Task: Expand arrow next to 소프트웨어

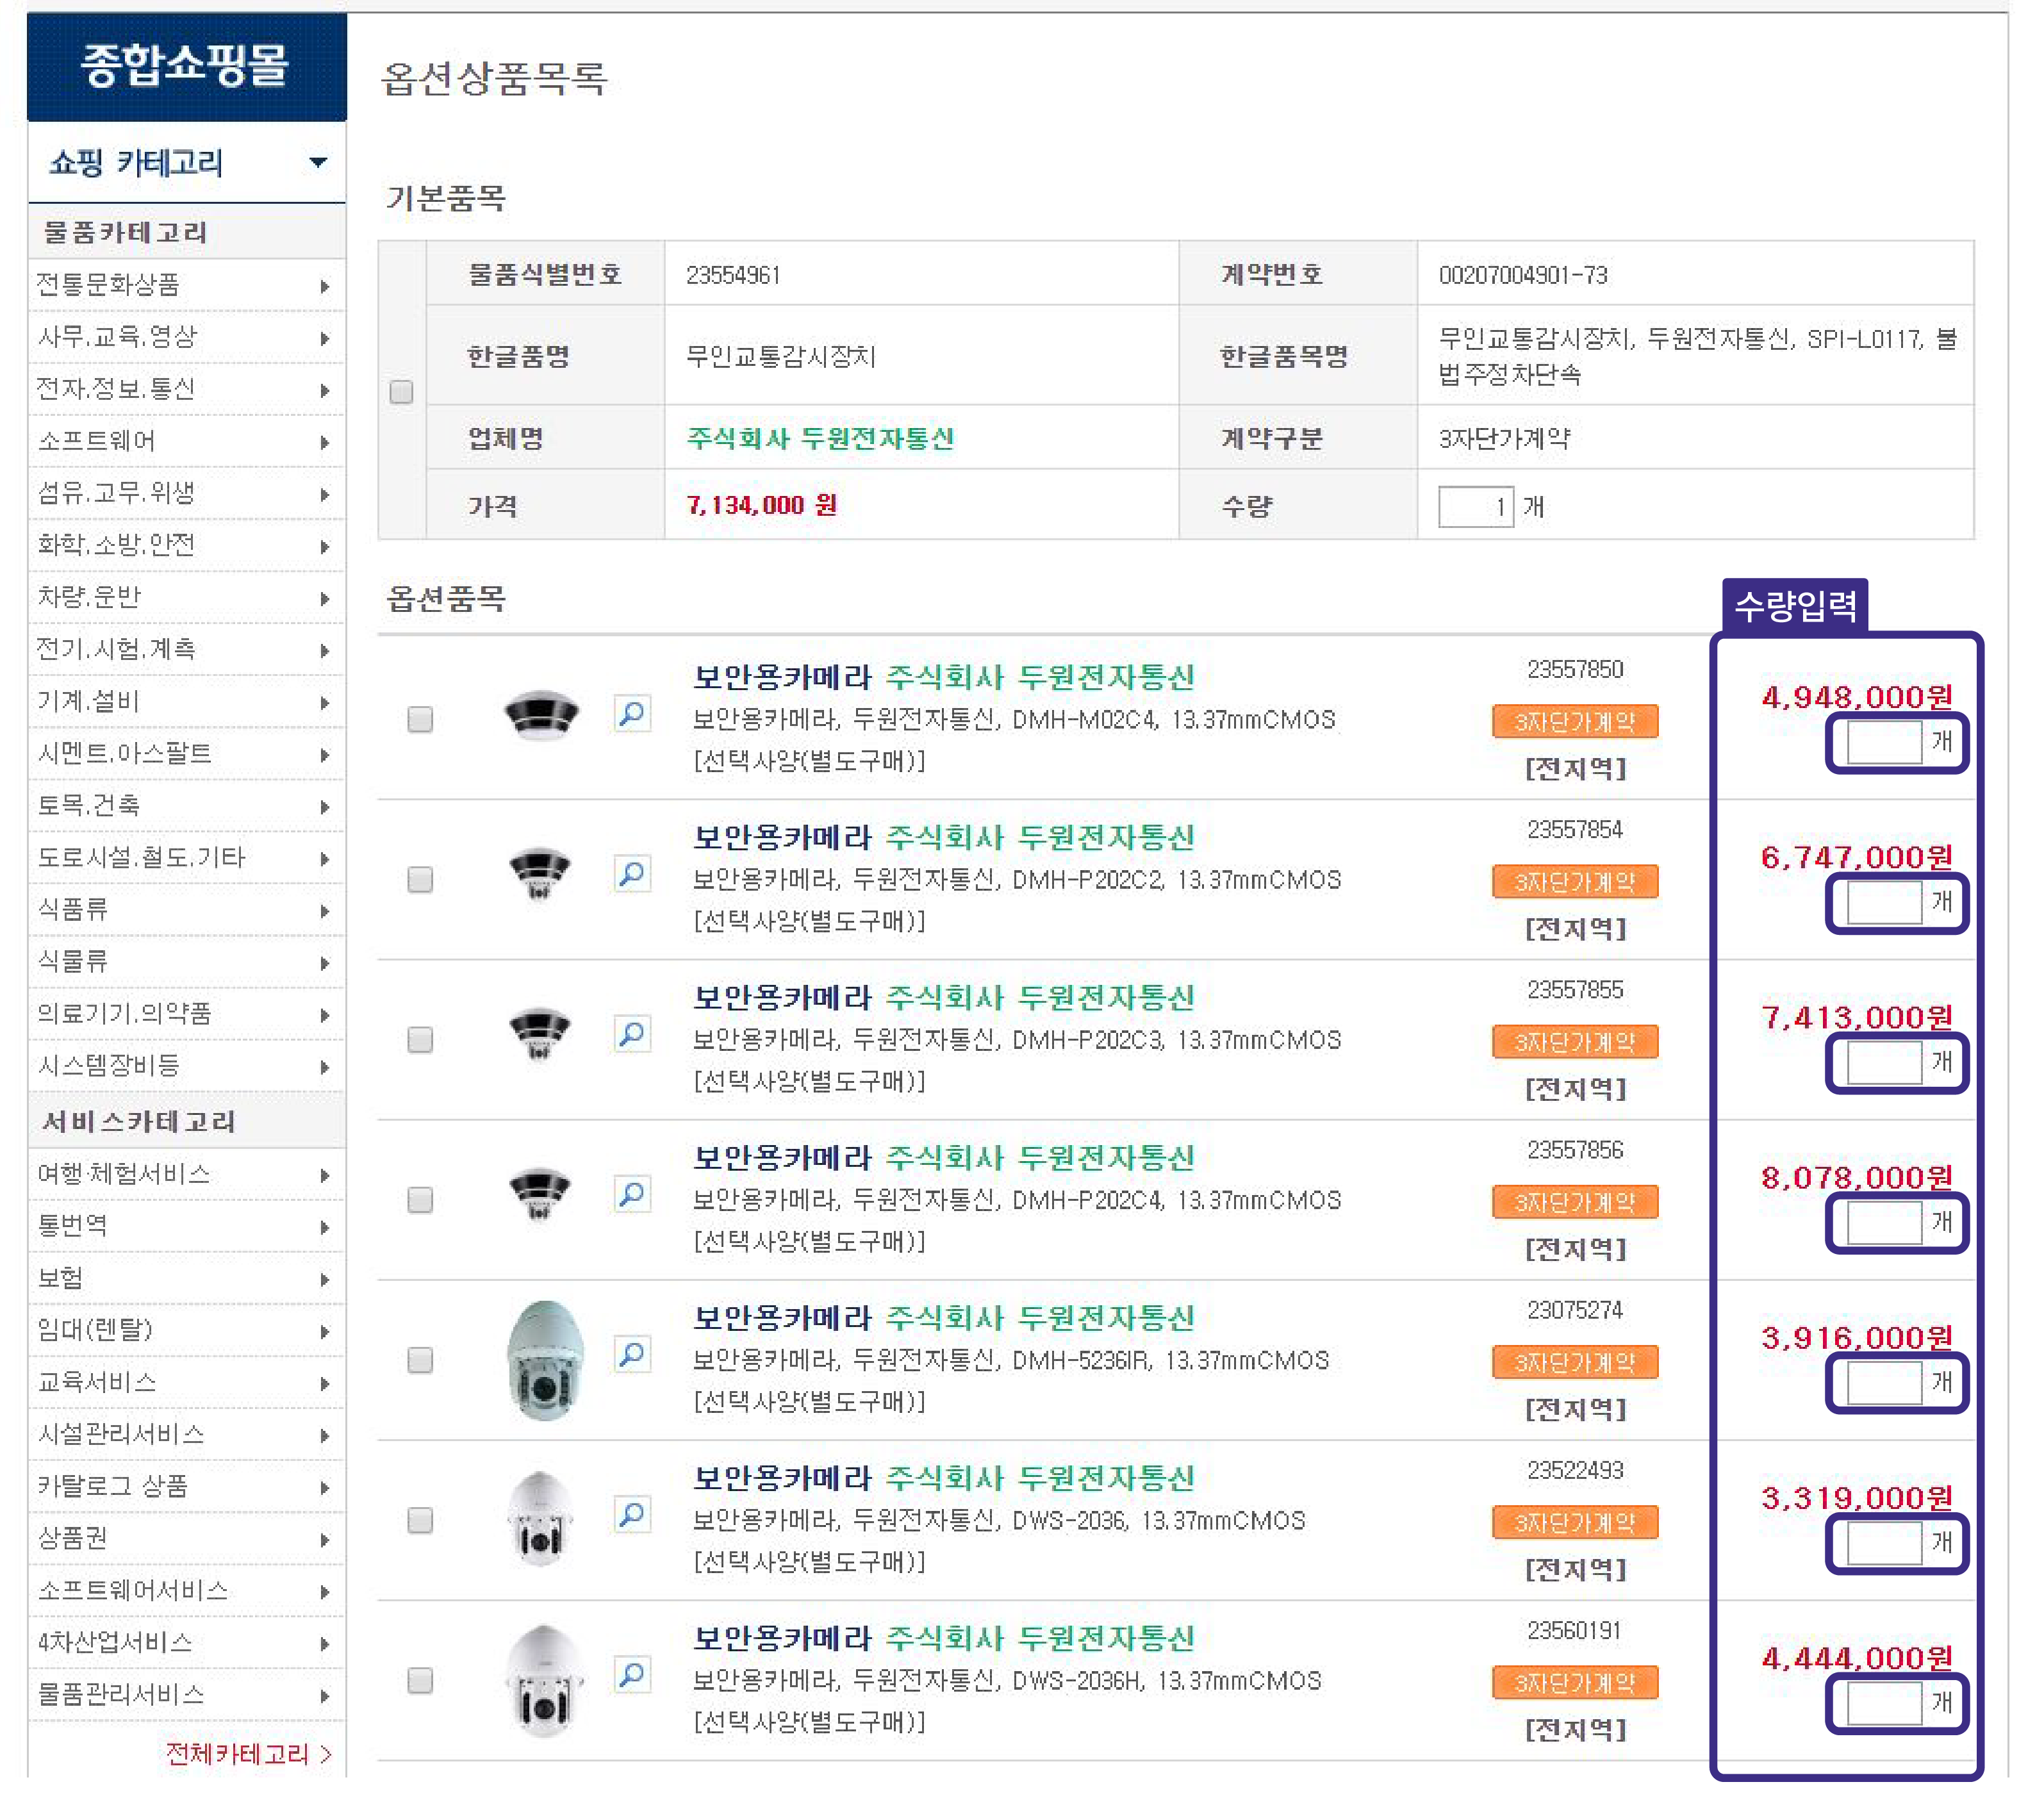Action: pos(325,443)
